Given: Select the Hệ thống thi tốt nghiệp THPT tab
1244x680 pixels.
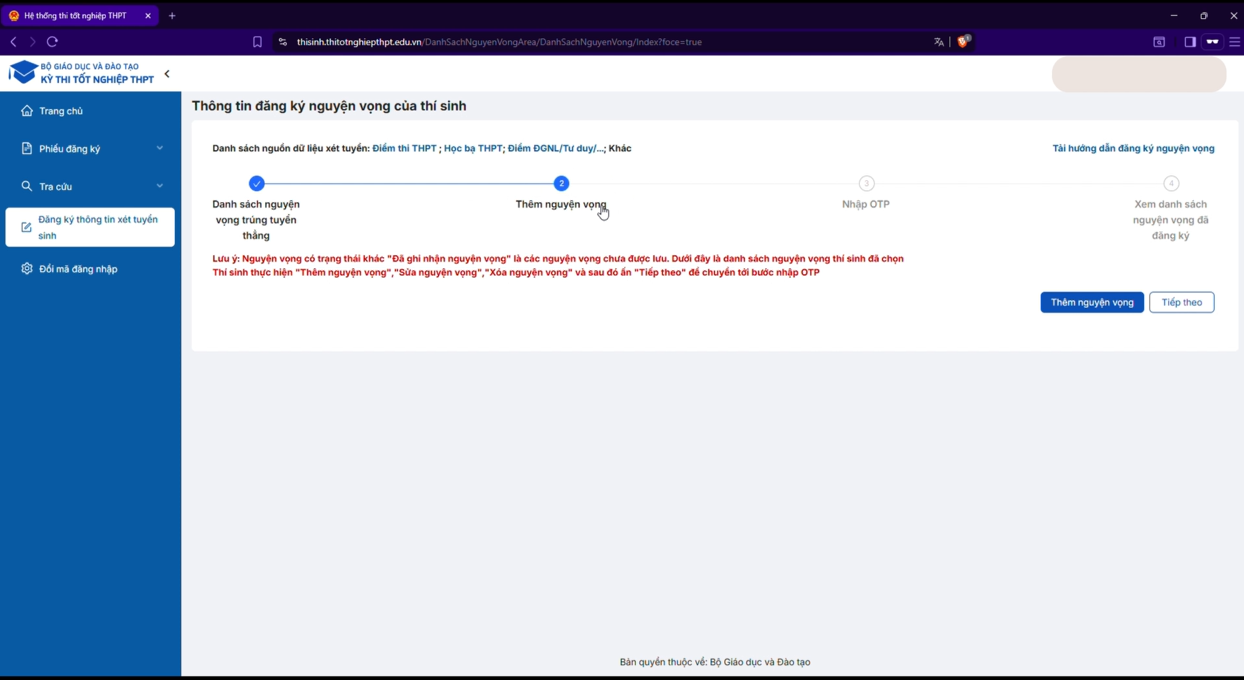Looking at the screenshot, I should (x=80, y=16).
